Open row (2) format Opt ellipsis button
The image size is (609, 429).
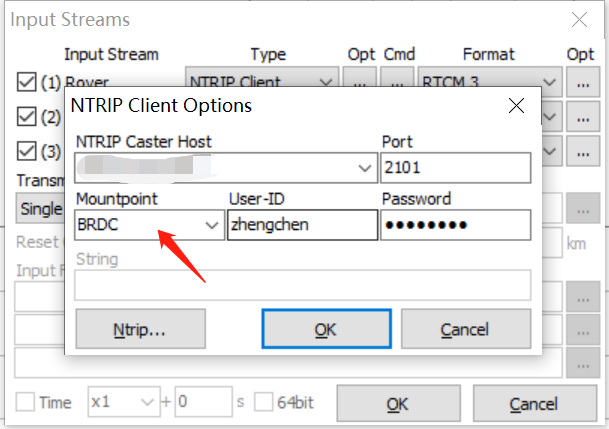click(583, 116)
